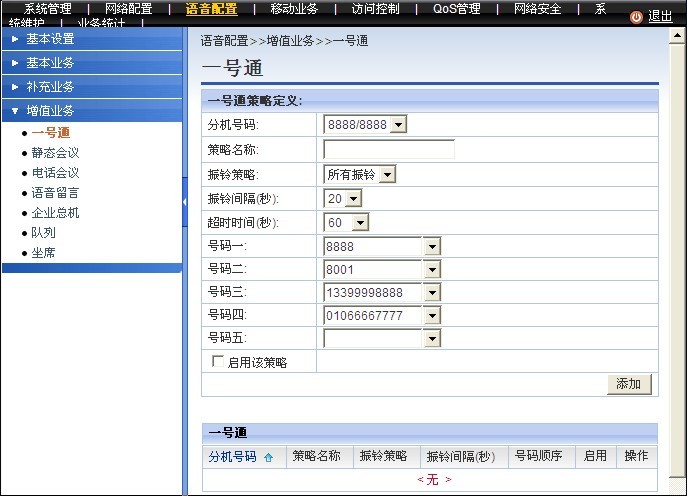Click the logout power icon
687x496 pixels.
coord(636,17)
